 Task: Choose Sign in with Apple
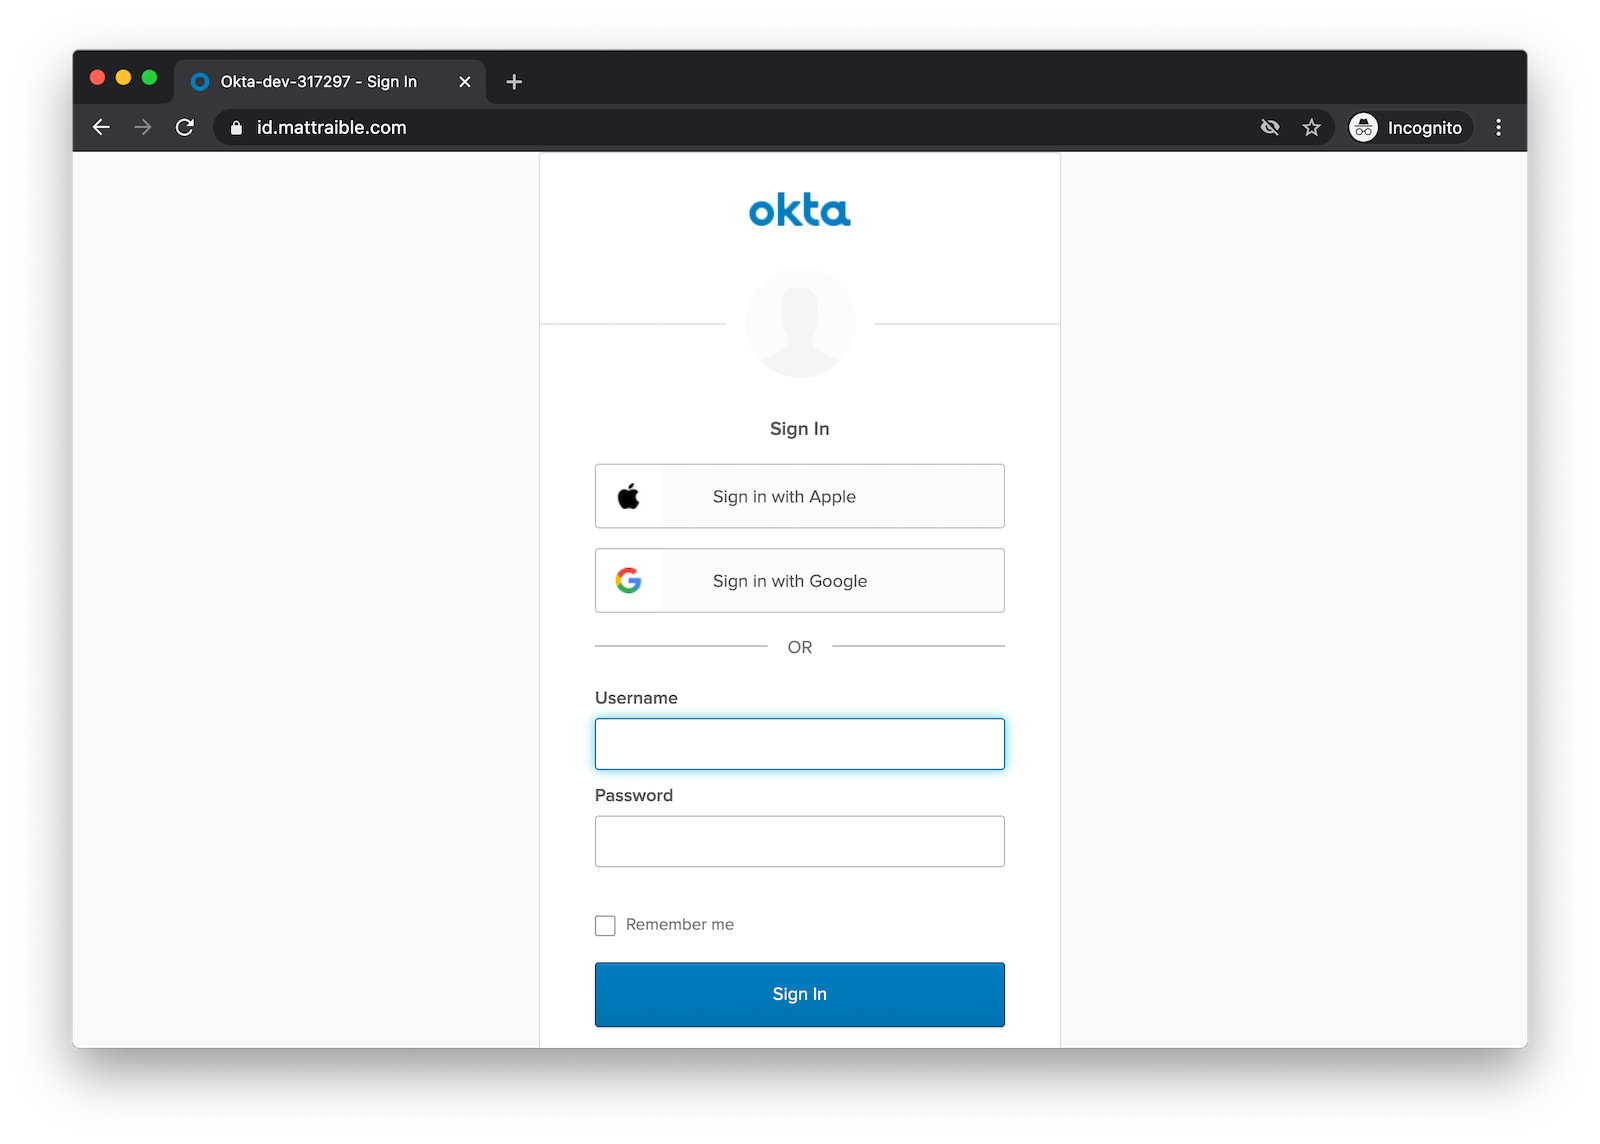point(800,496)
